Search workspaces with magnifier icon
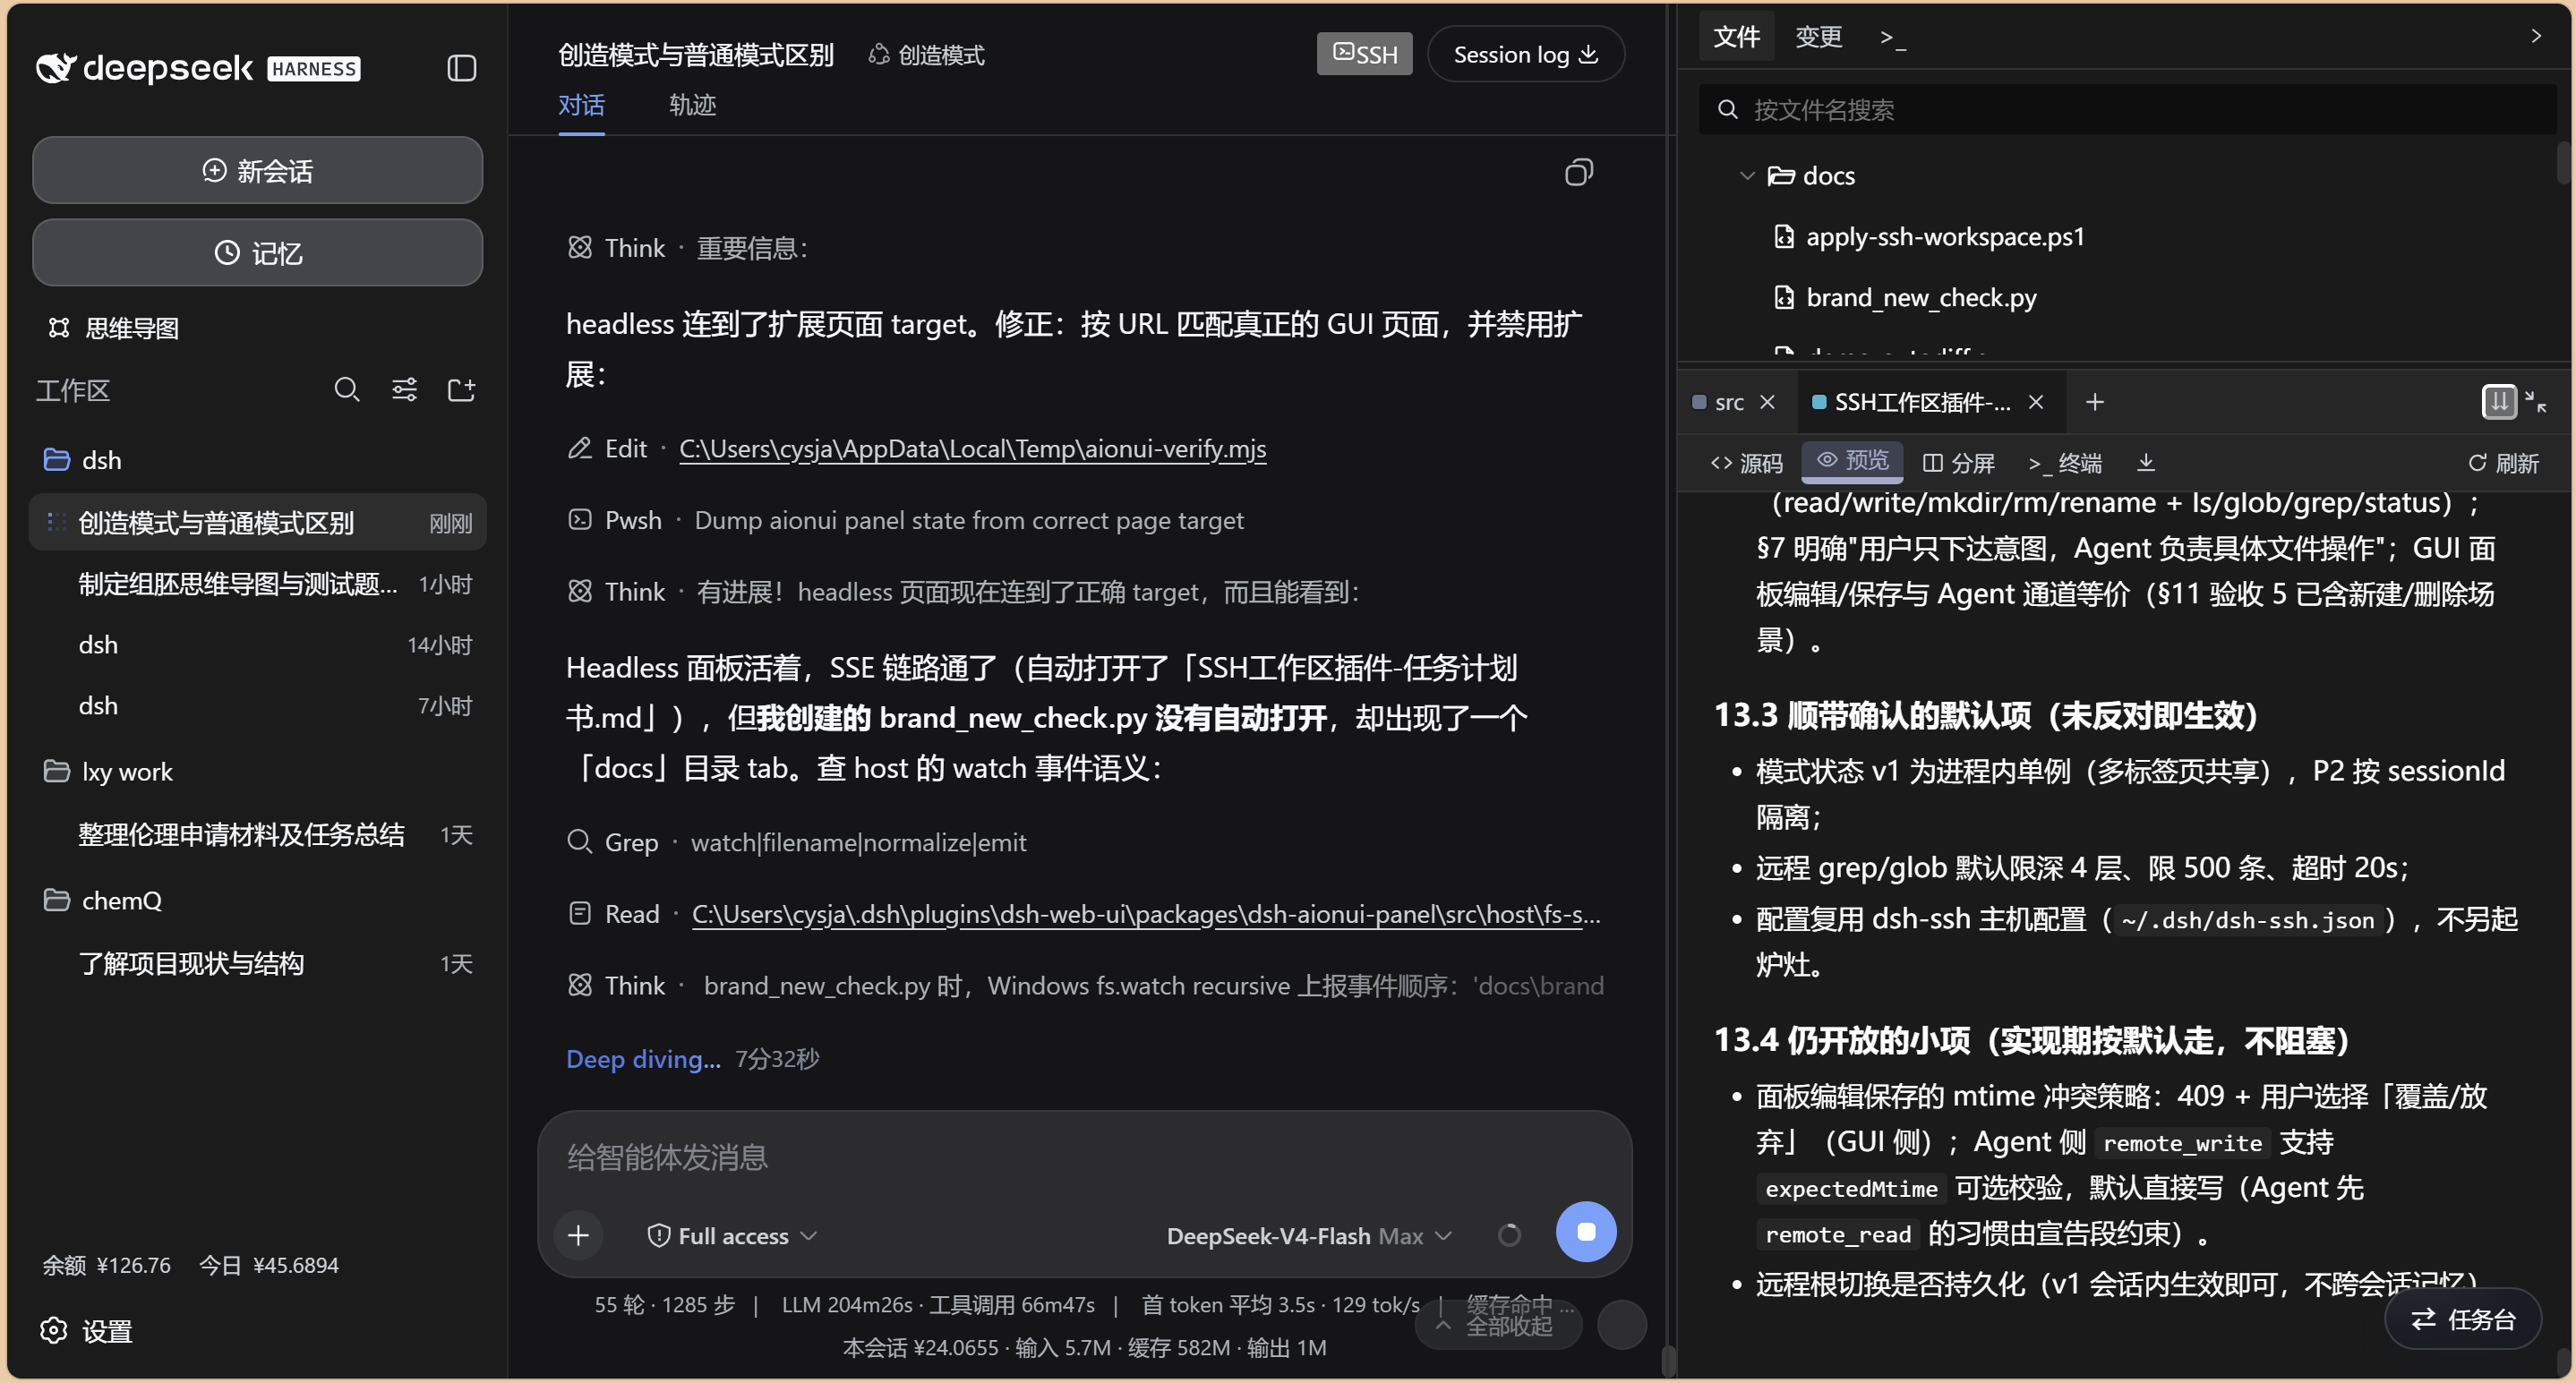 click(x=347, y=389)
